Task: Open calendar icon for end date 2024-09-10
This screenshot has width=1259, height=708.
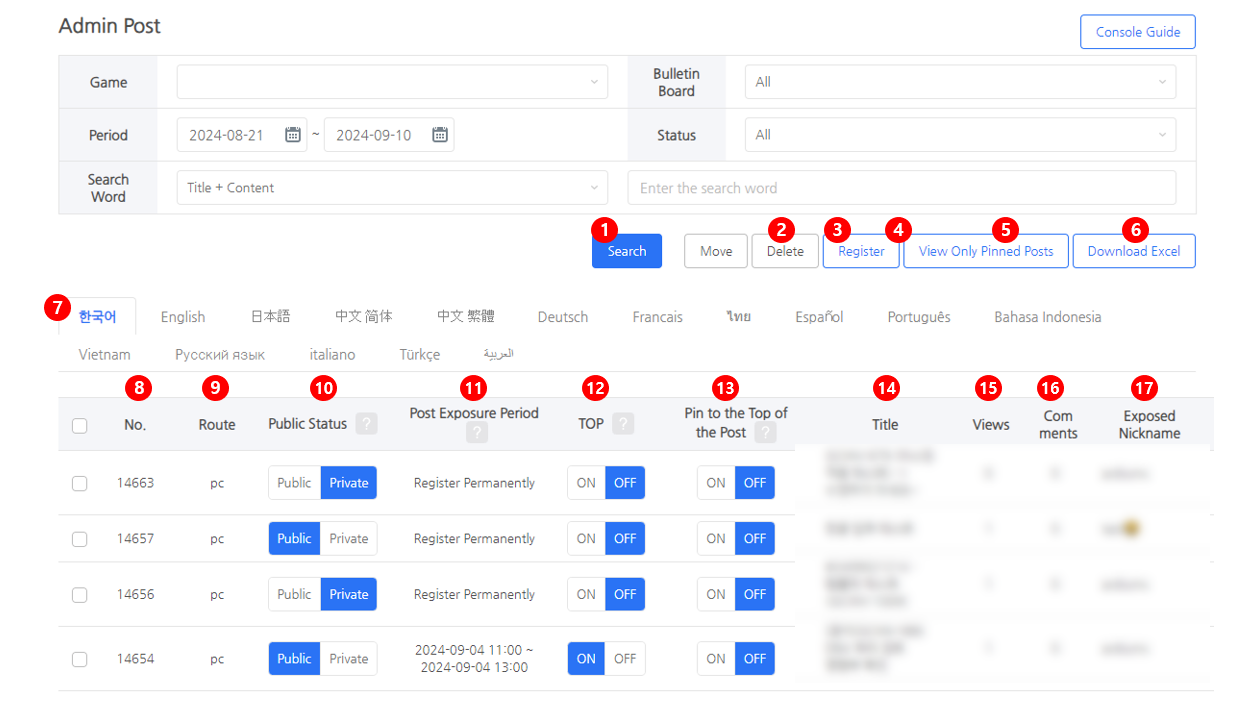Action: tap(440, 135)
